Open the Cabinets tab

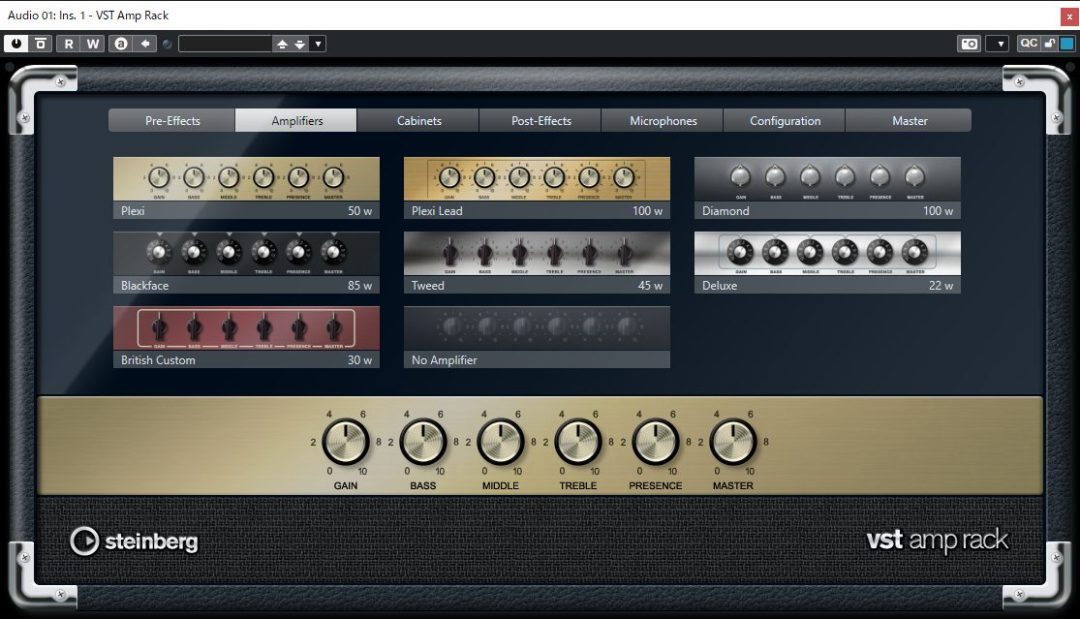tap(419, 120)
